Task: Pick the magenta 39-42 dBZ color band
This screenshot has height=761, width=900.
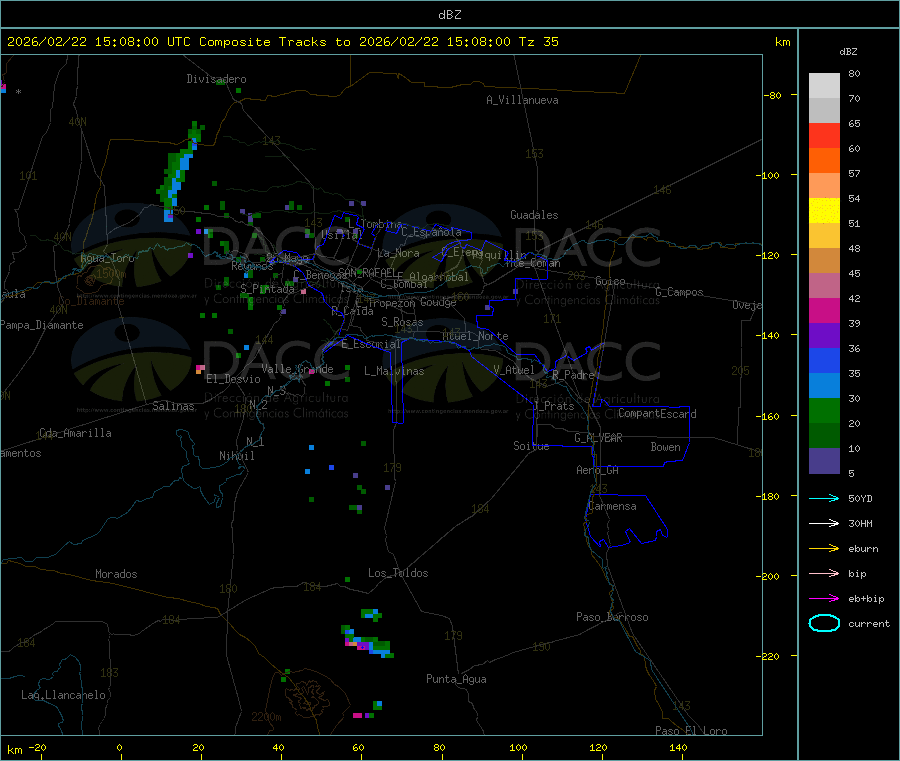Action: pyautogui.click(x=824, y=310)
